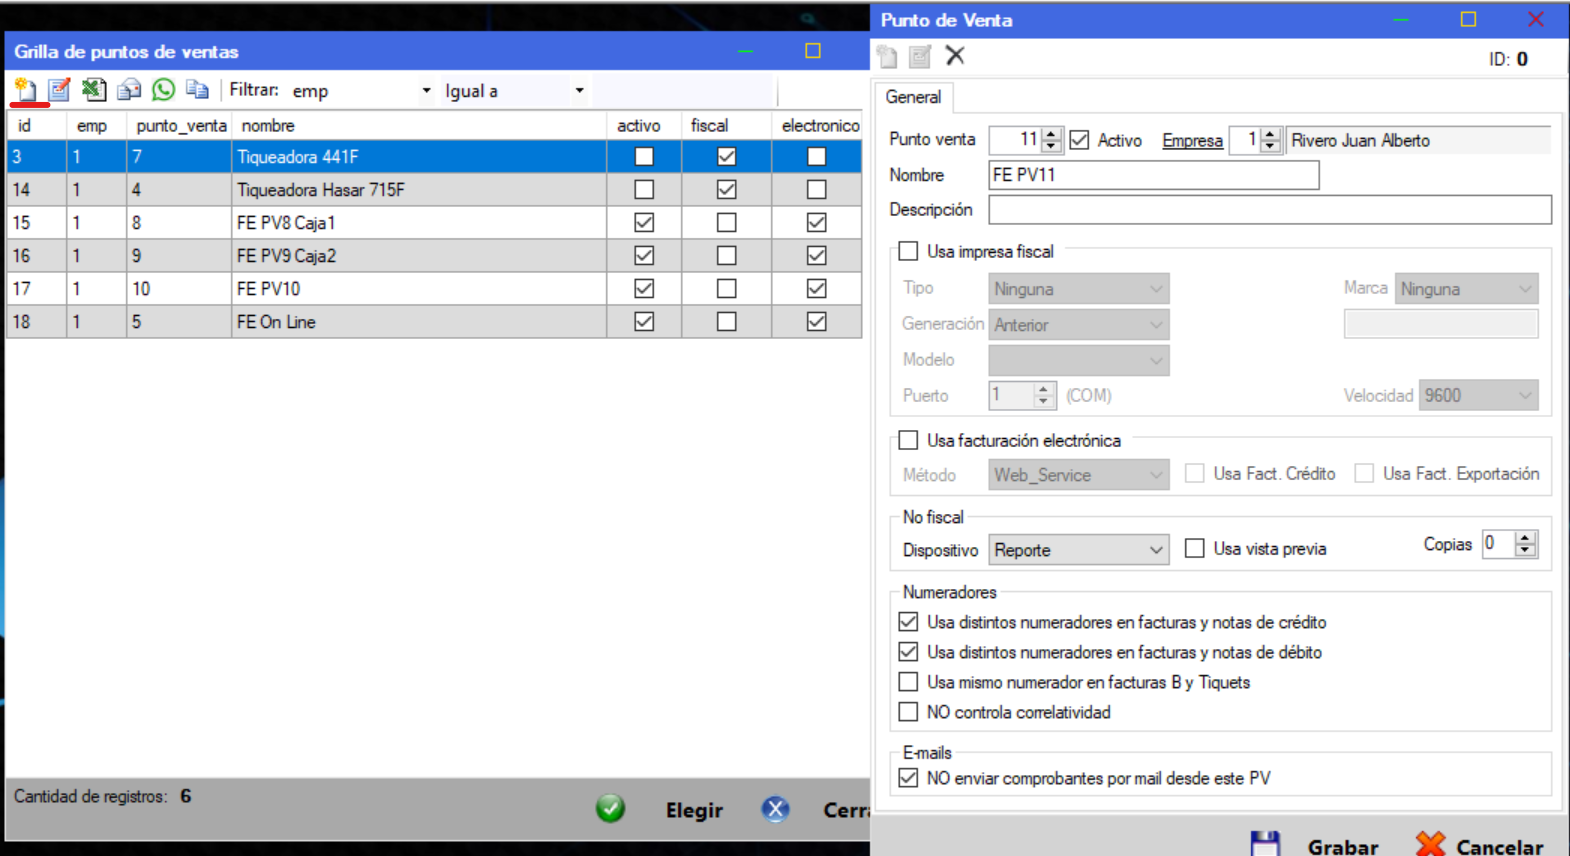Click the edit record pencil icon

59,90
